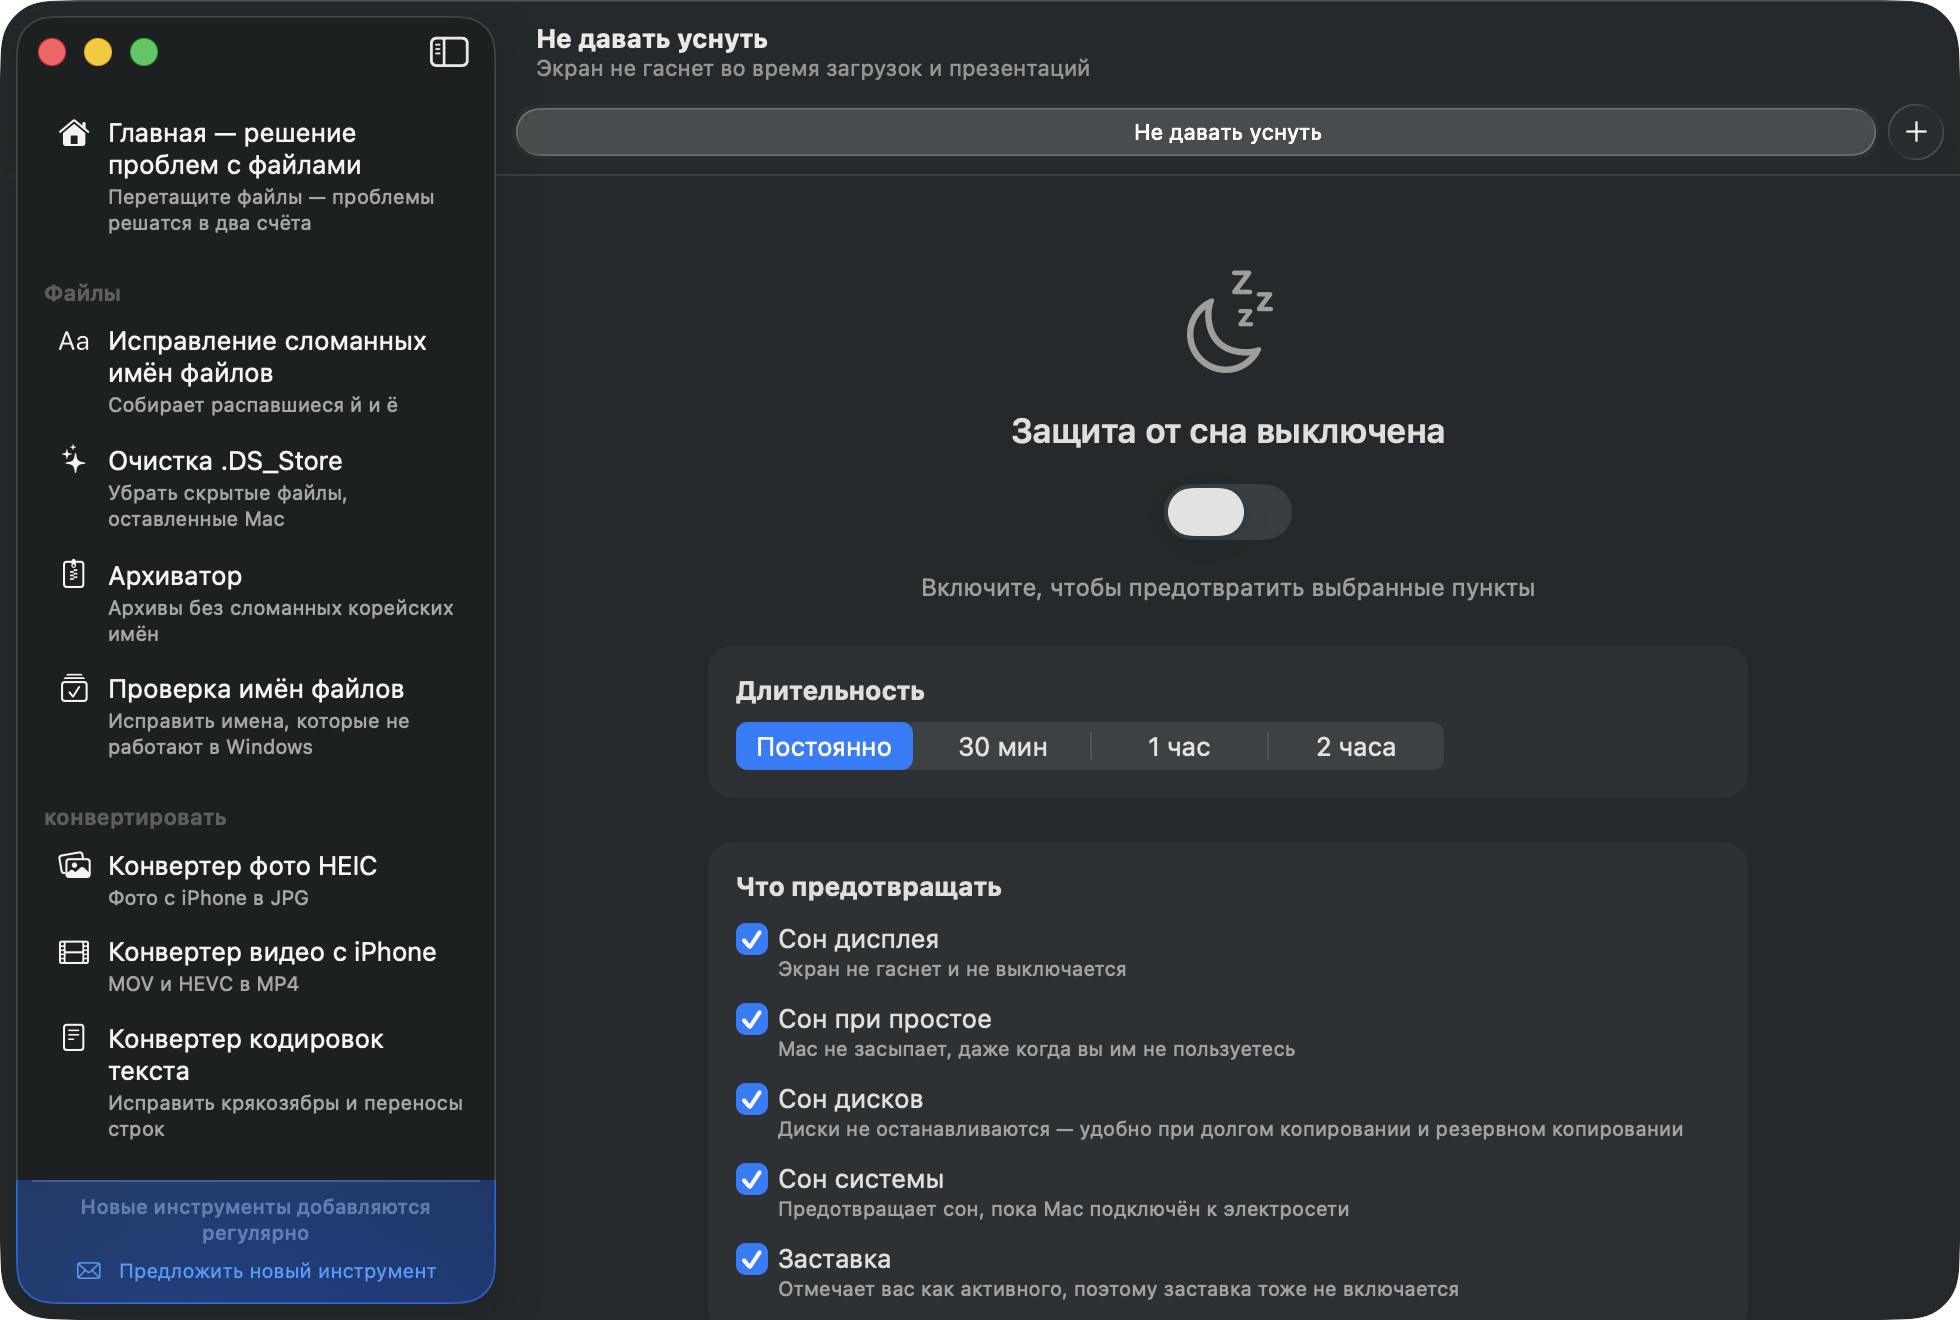Close the window with the red button
Screen dimensions: 1960x1320
click(x=52, y=52)
